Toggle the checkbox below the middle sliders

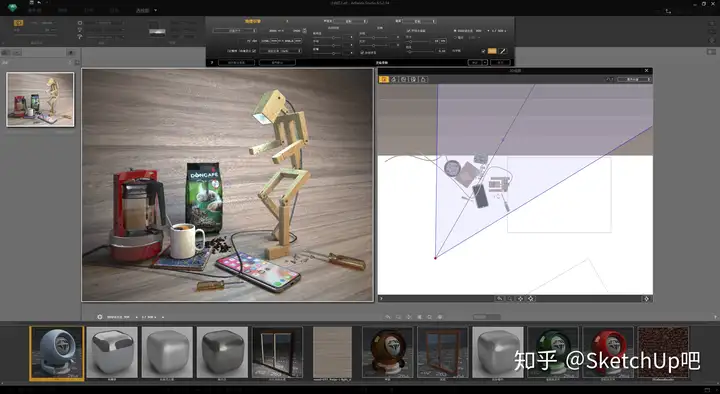[x=362, y=52]
